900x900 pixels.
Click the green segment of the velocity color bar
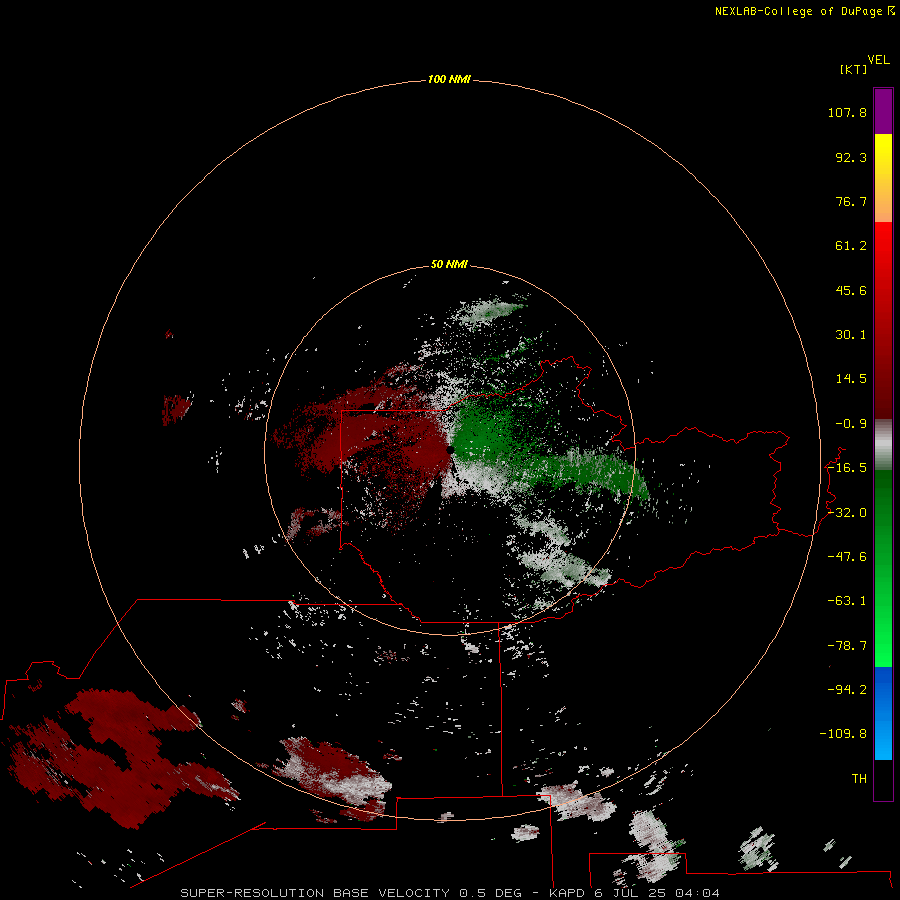tap(883, 568)
